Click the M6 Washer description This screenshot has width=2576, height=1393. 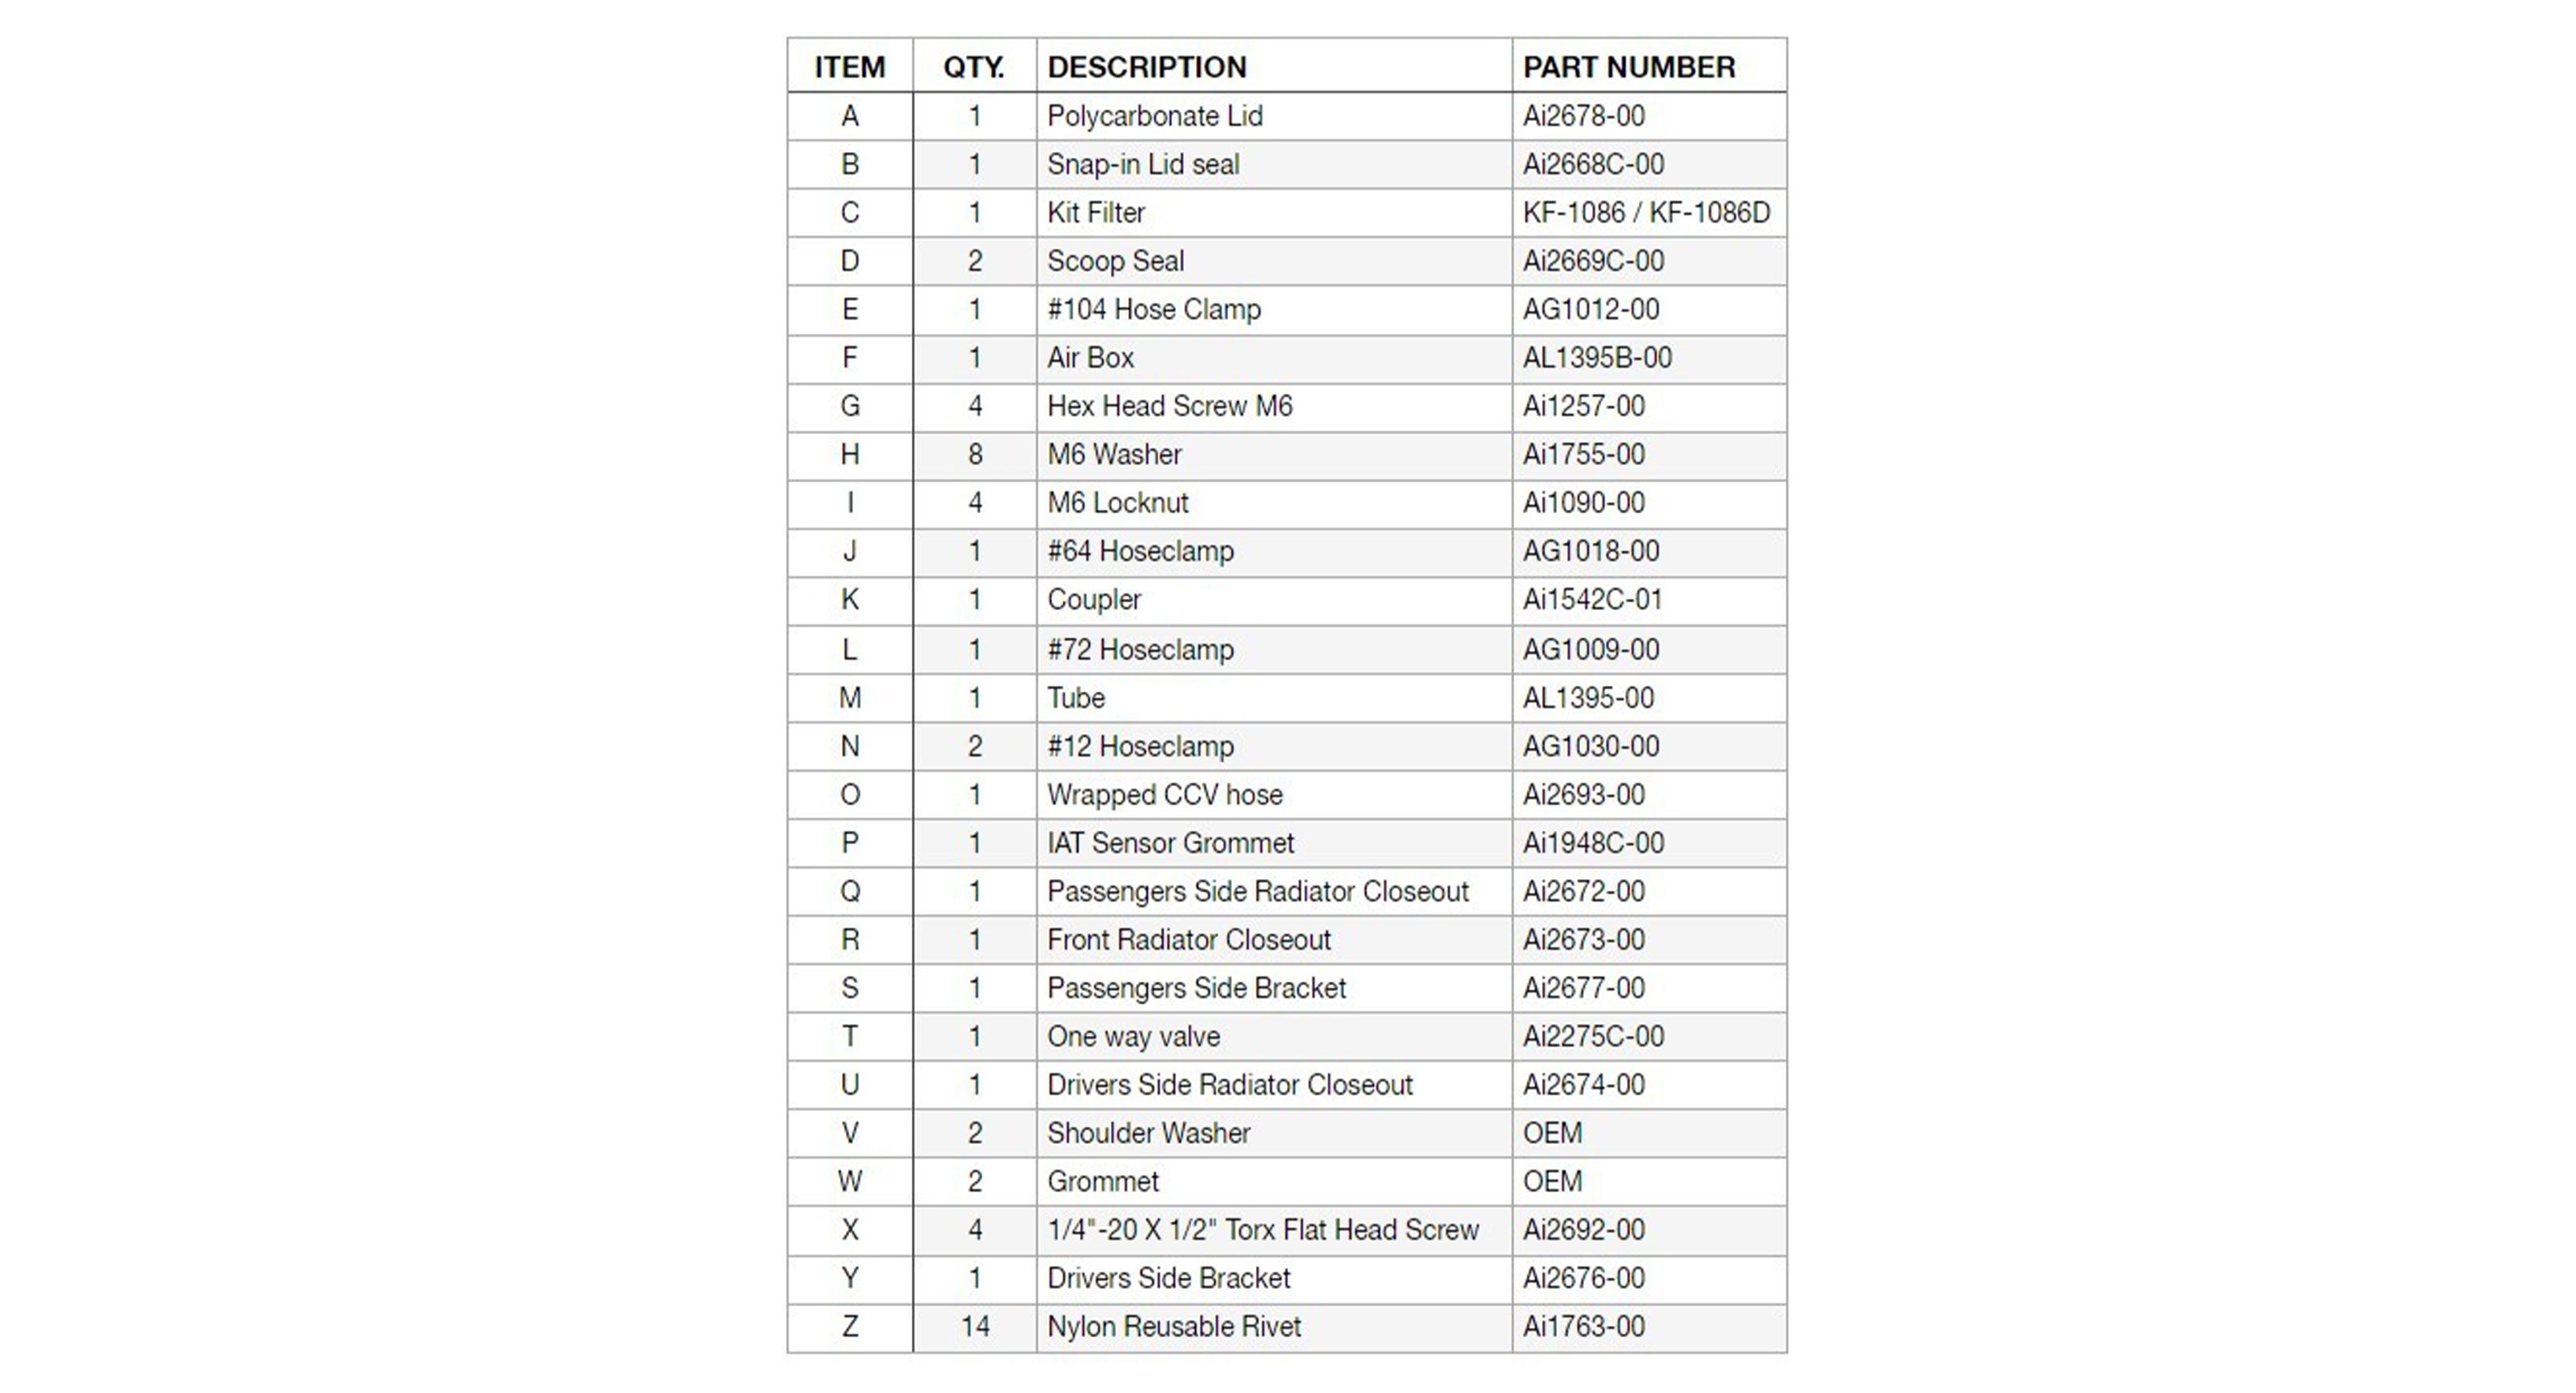pos(1114,455)
